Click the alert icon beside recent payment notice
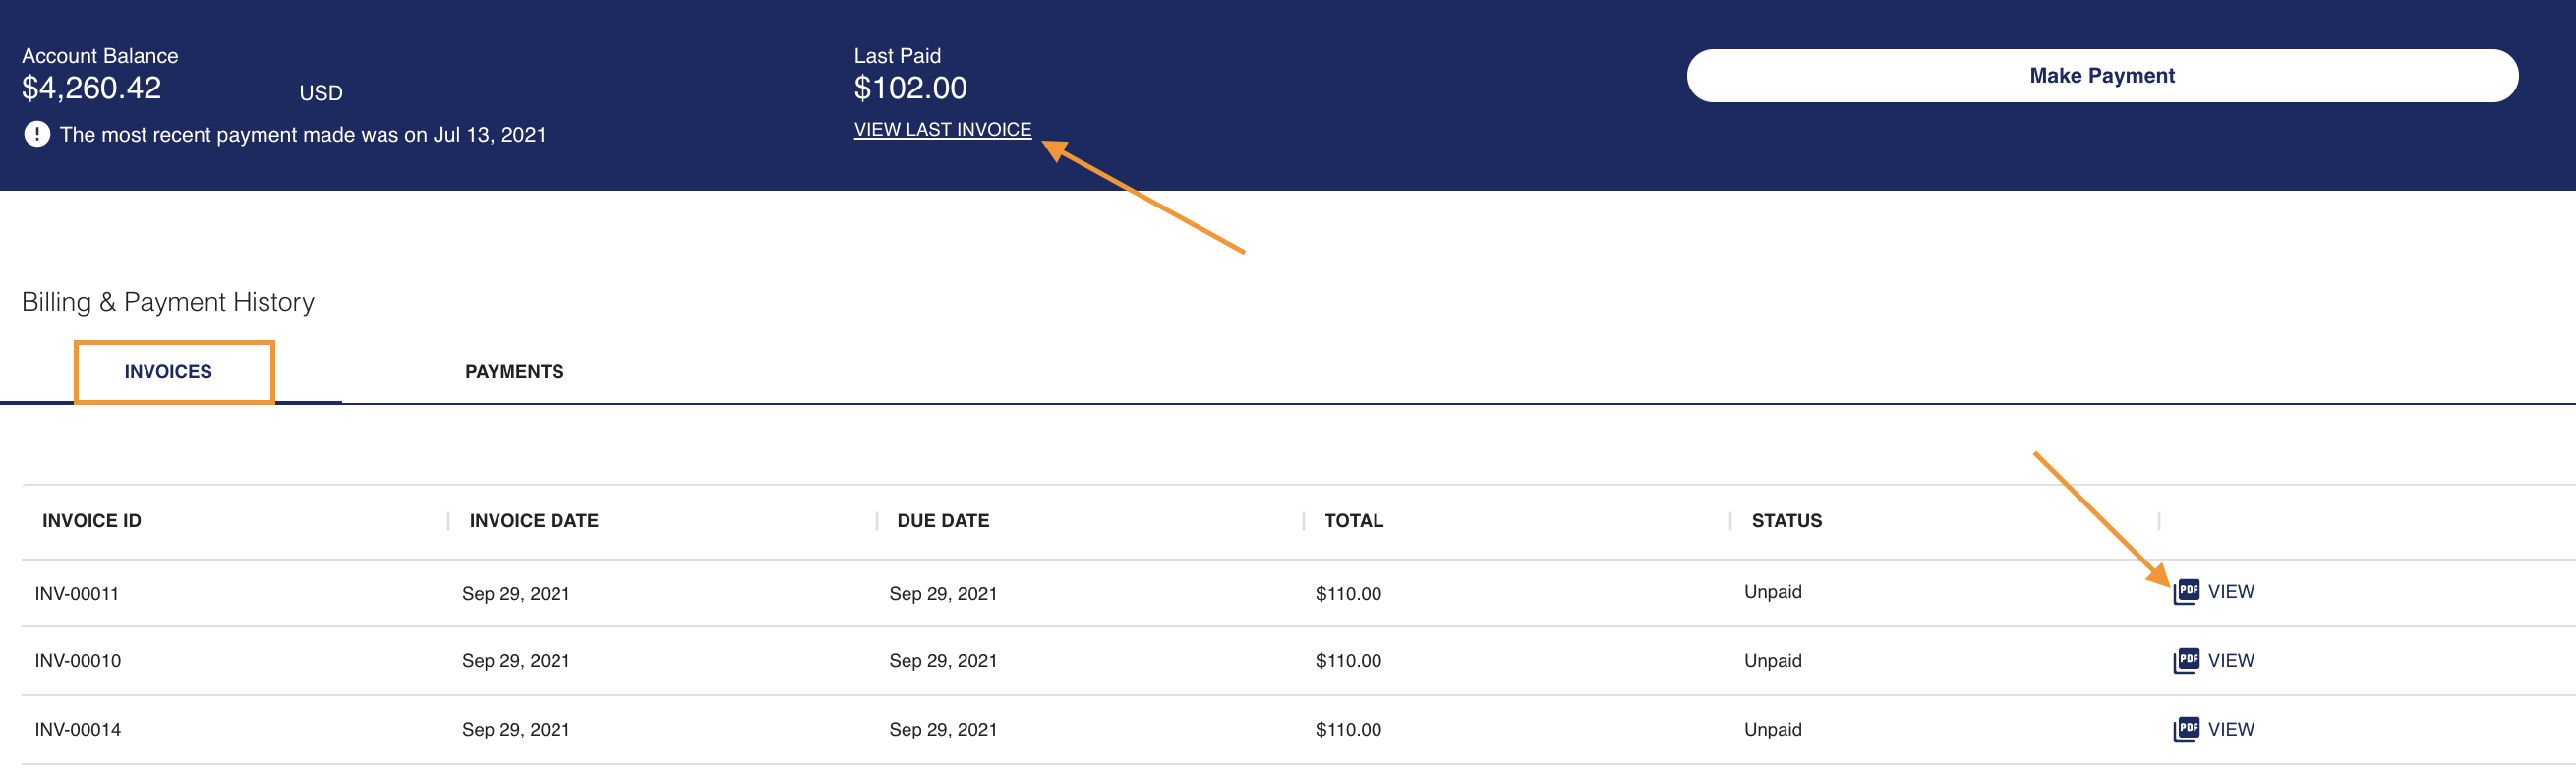 coord(37,134)
